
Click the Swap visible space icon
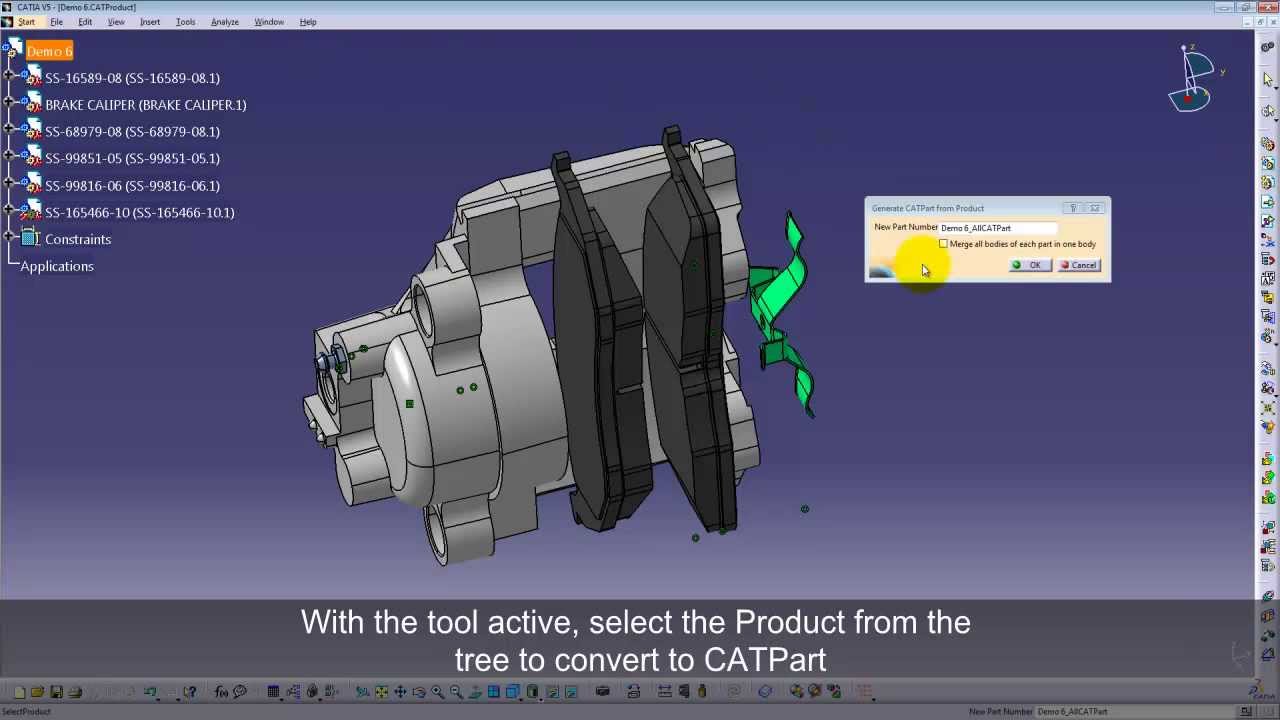[571, 691]
